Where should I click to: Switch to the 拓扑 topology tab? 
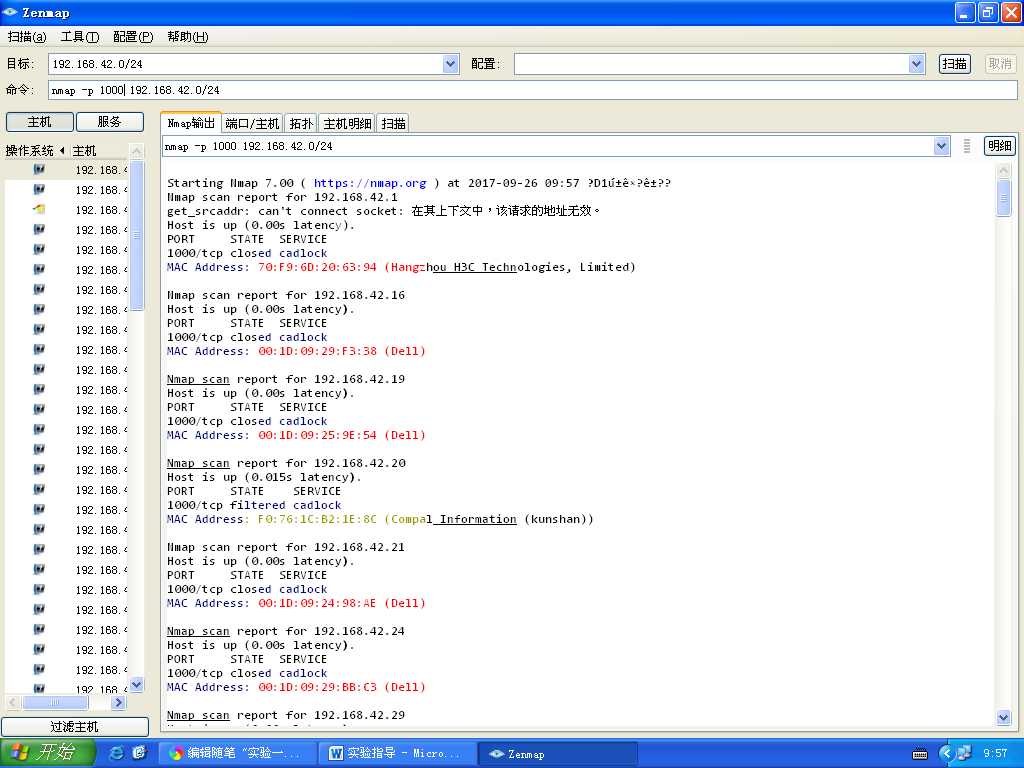[301, 123]
